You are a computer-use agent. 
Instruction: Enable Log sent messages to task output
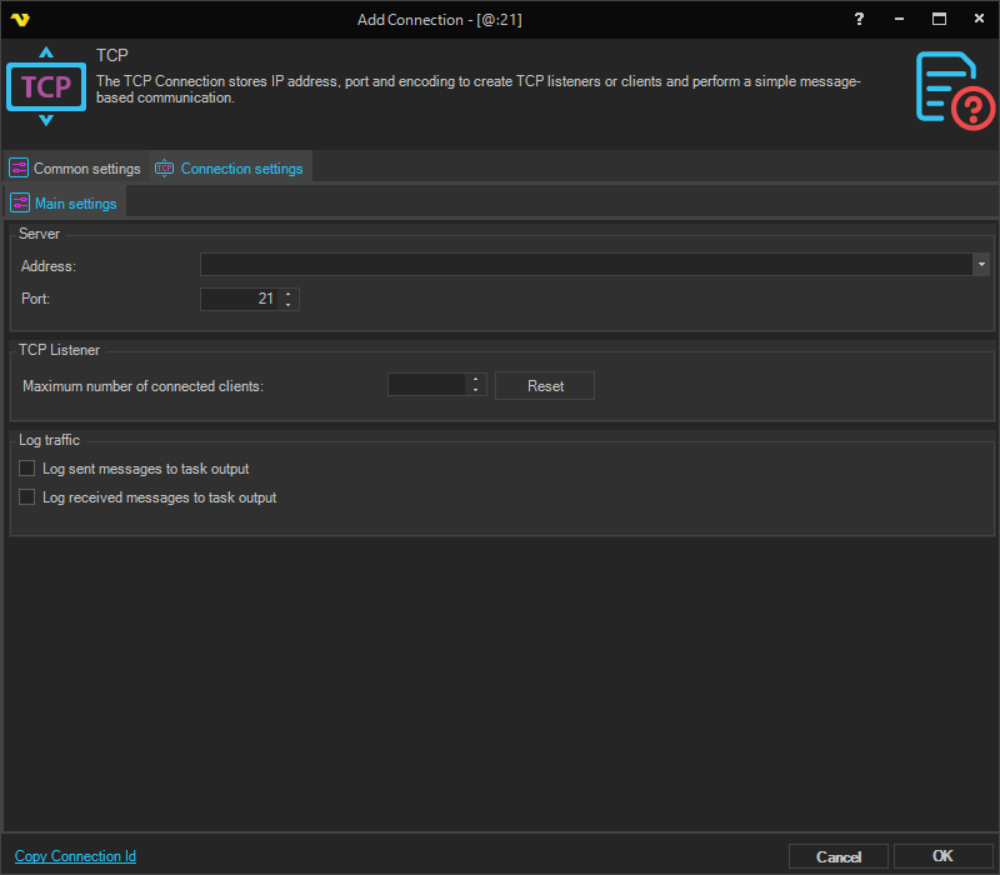27,468
